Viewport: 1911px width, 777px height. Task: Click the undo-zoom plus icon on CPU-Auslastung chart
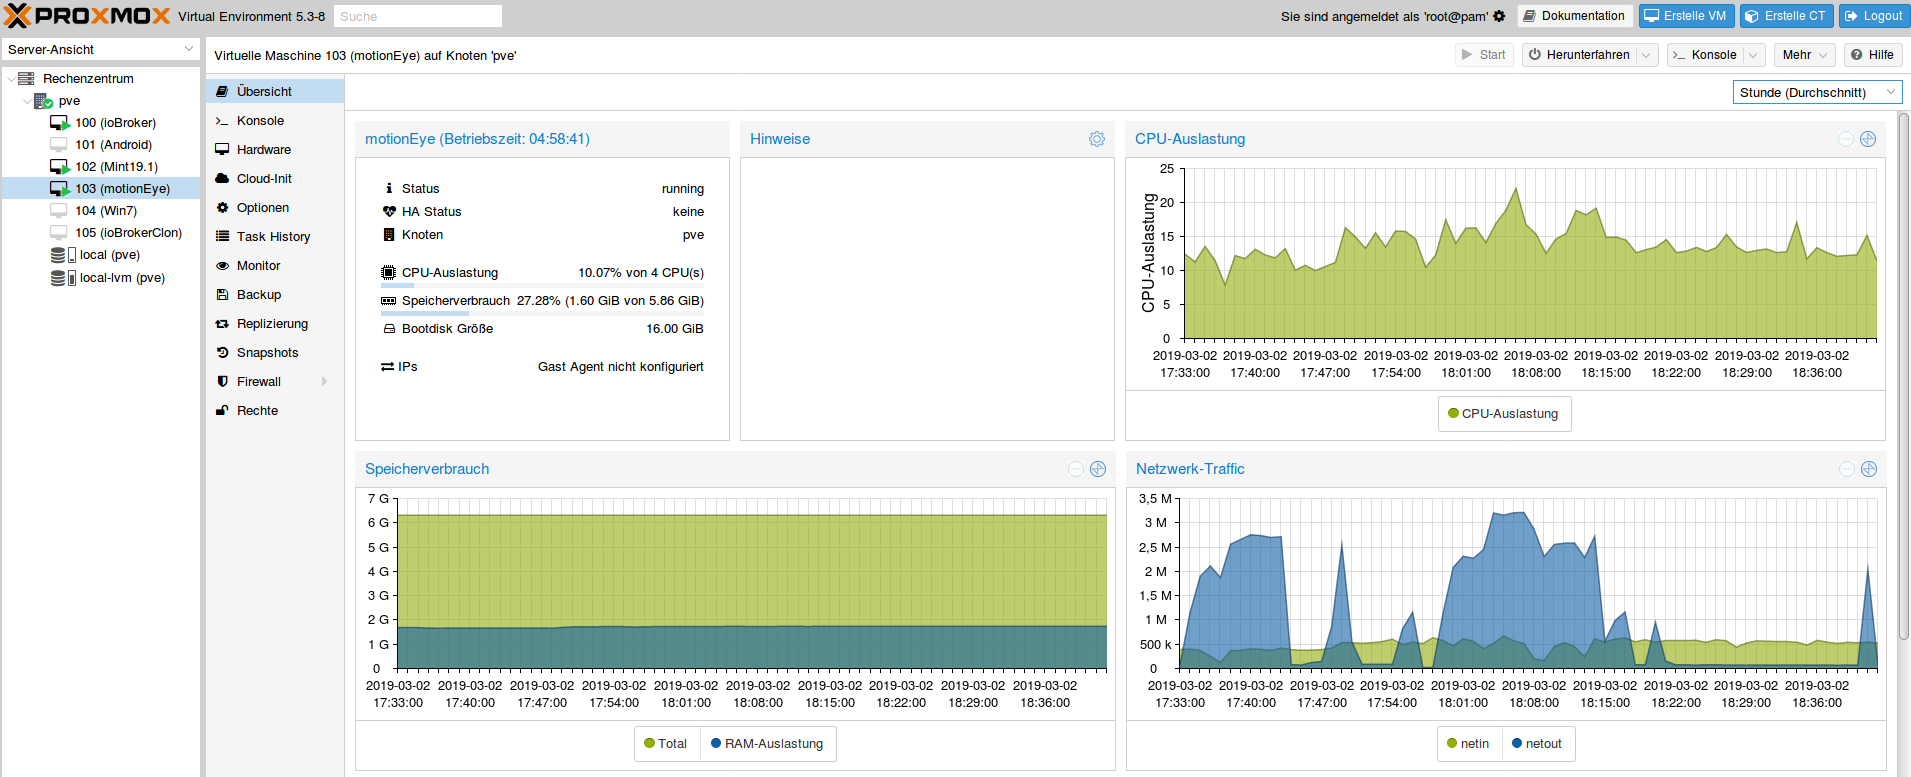pos(1868,139)
